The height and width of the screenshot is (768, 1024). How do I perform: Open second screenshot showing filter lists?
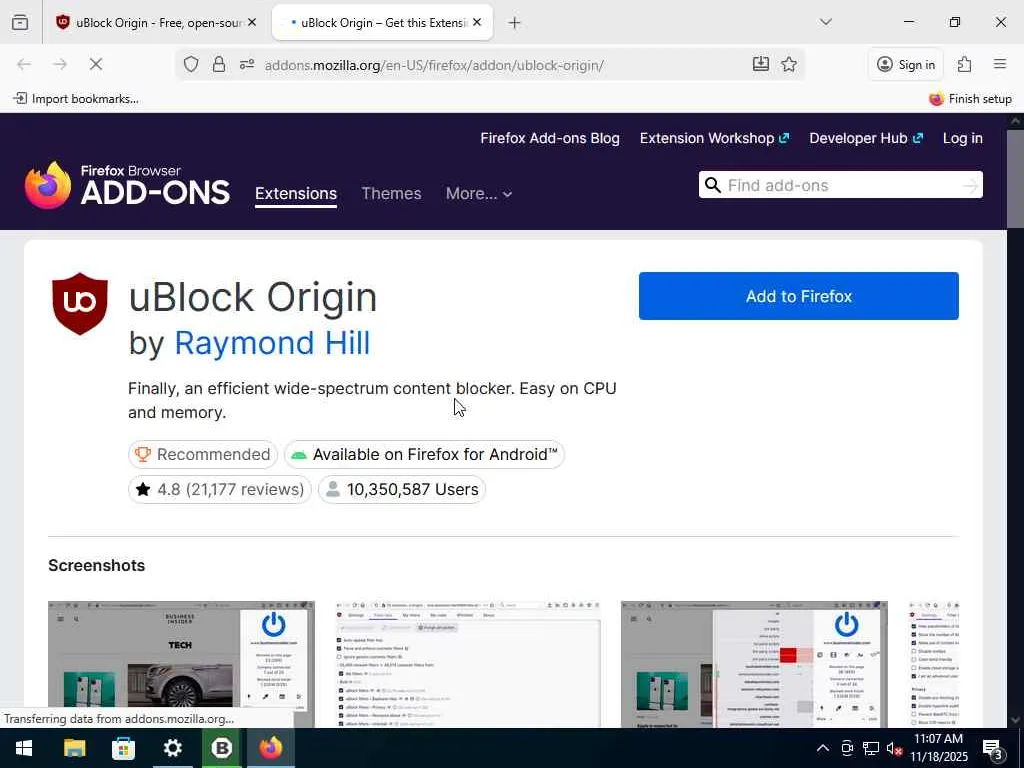pyautogui.click(x=468, y=664)
